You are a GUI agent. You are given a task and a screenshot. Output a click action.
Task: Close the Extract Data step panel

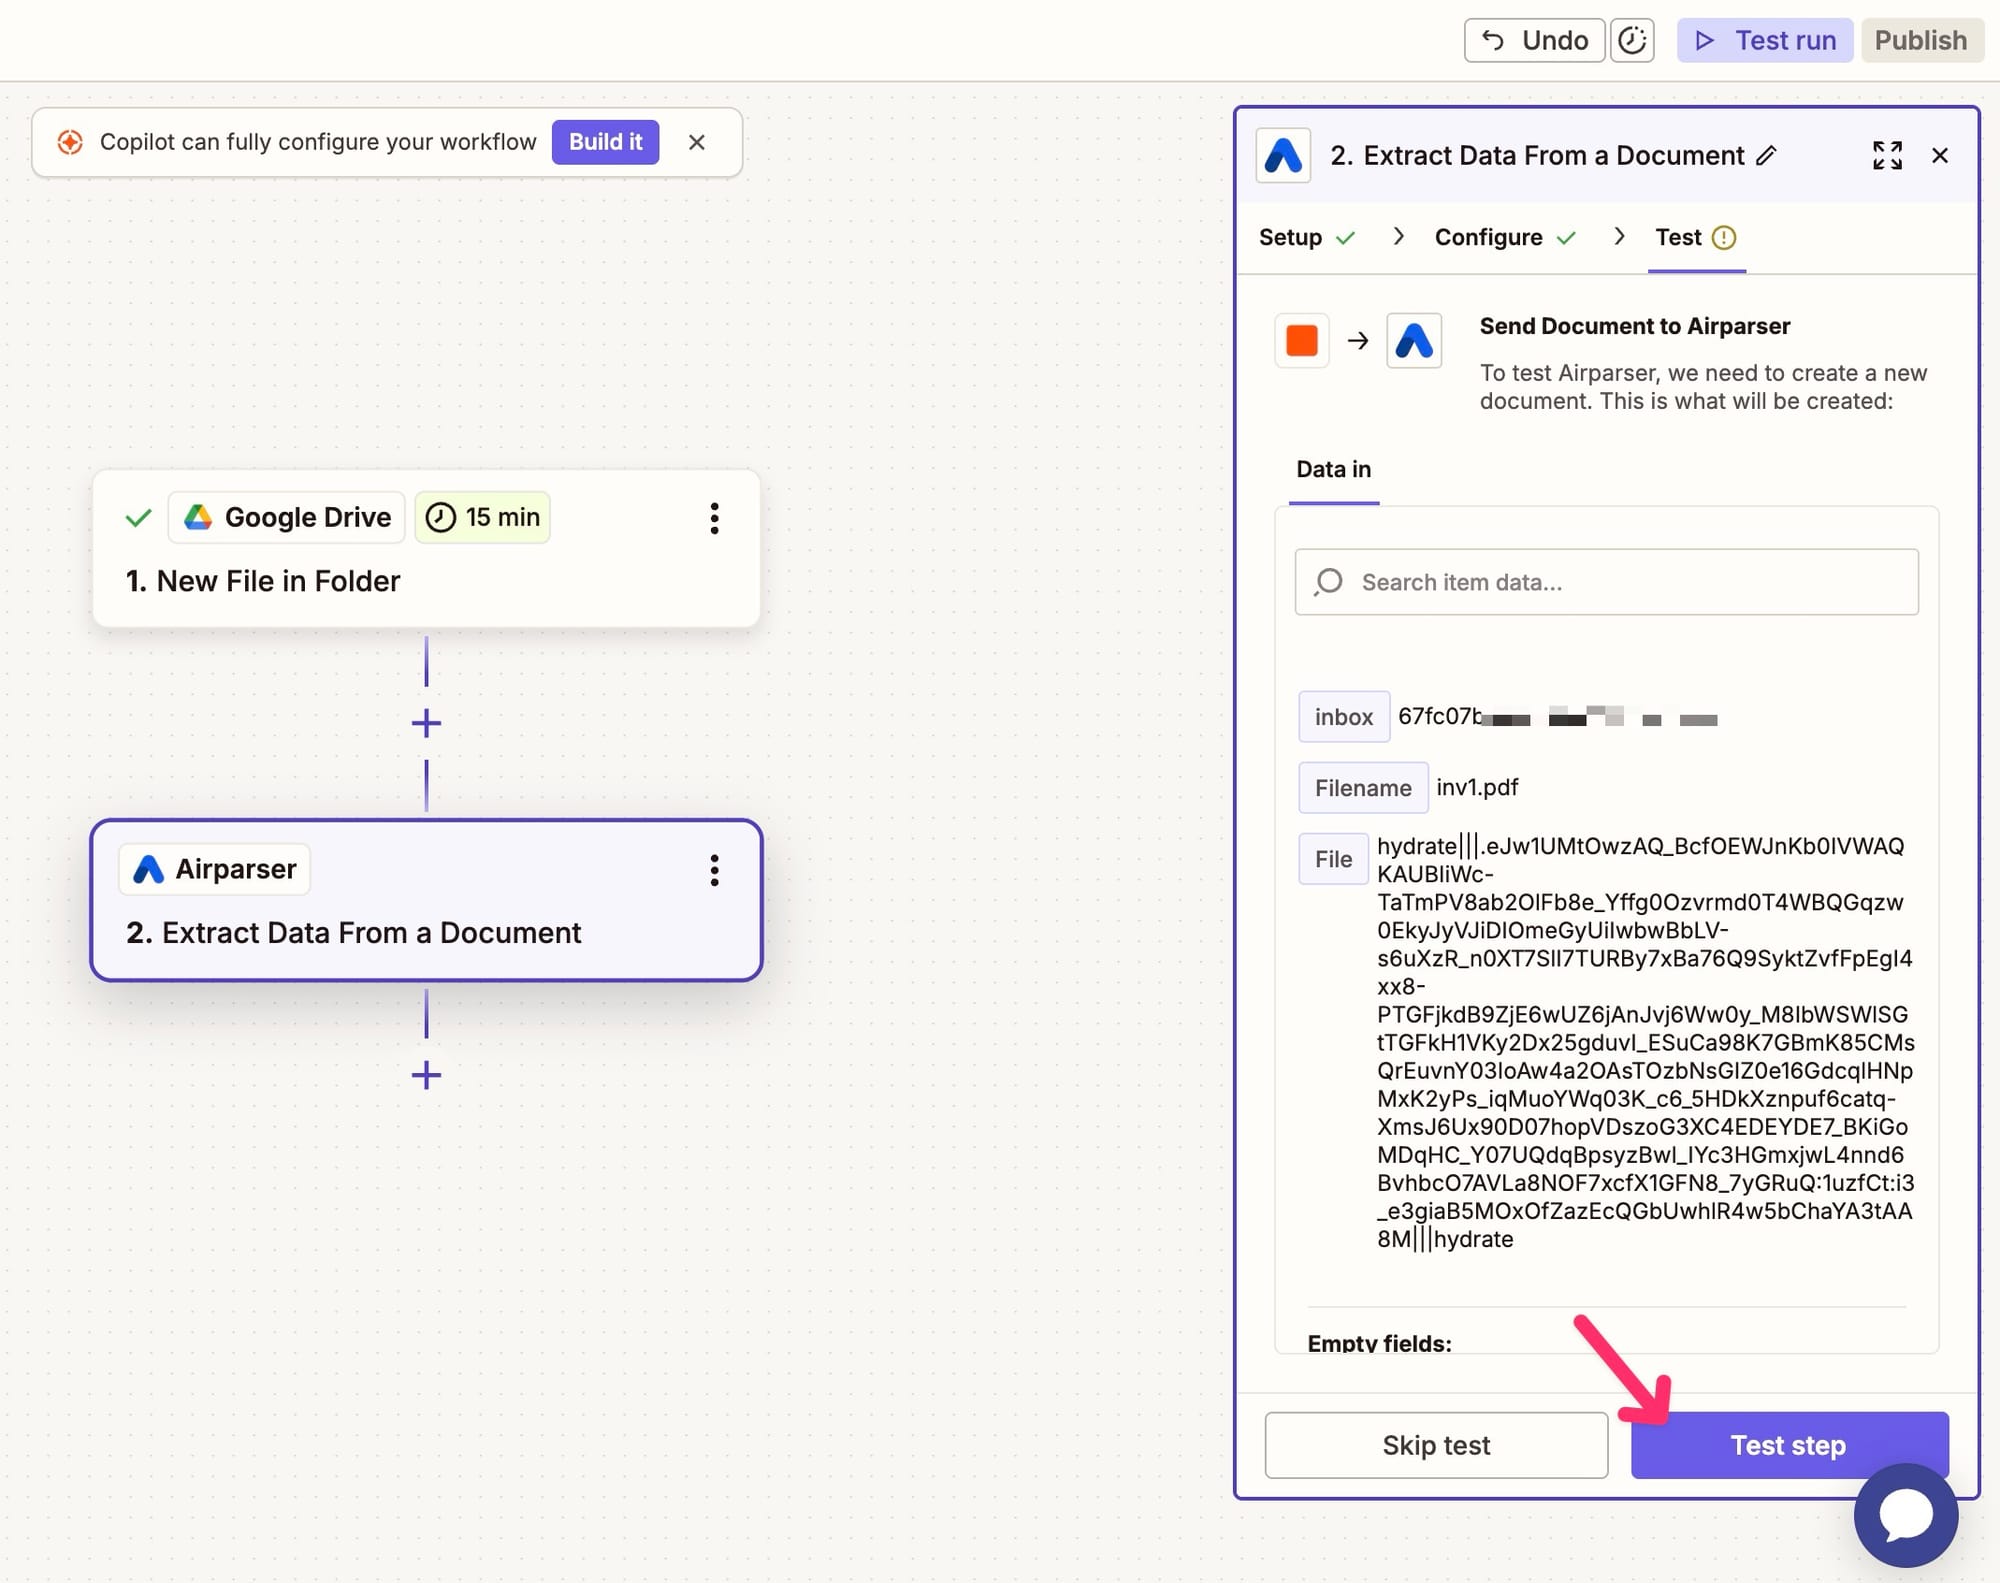tap(1940, 155)
